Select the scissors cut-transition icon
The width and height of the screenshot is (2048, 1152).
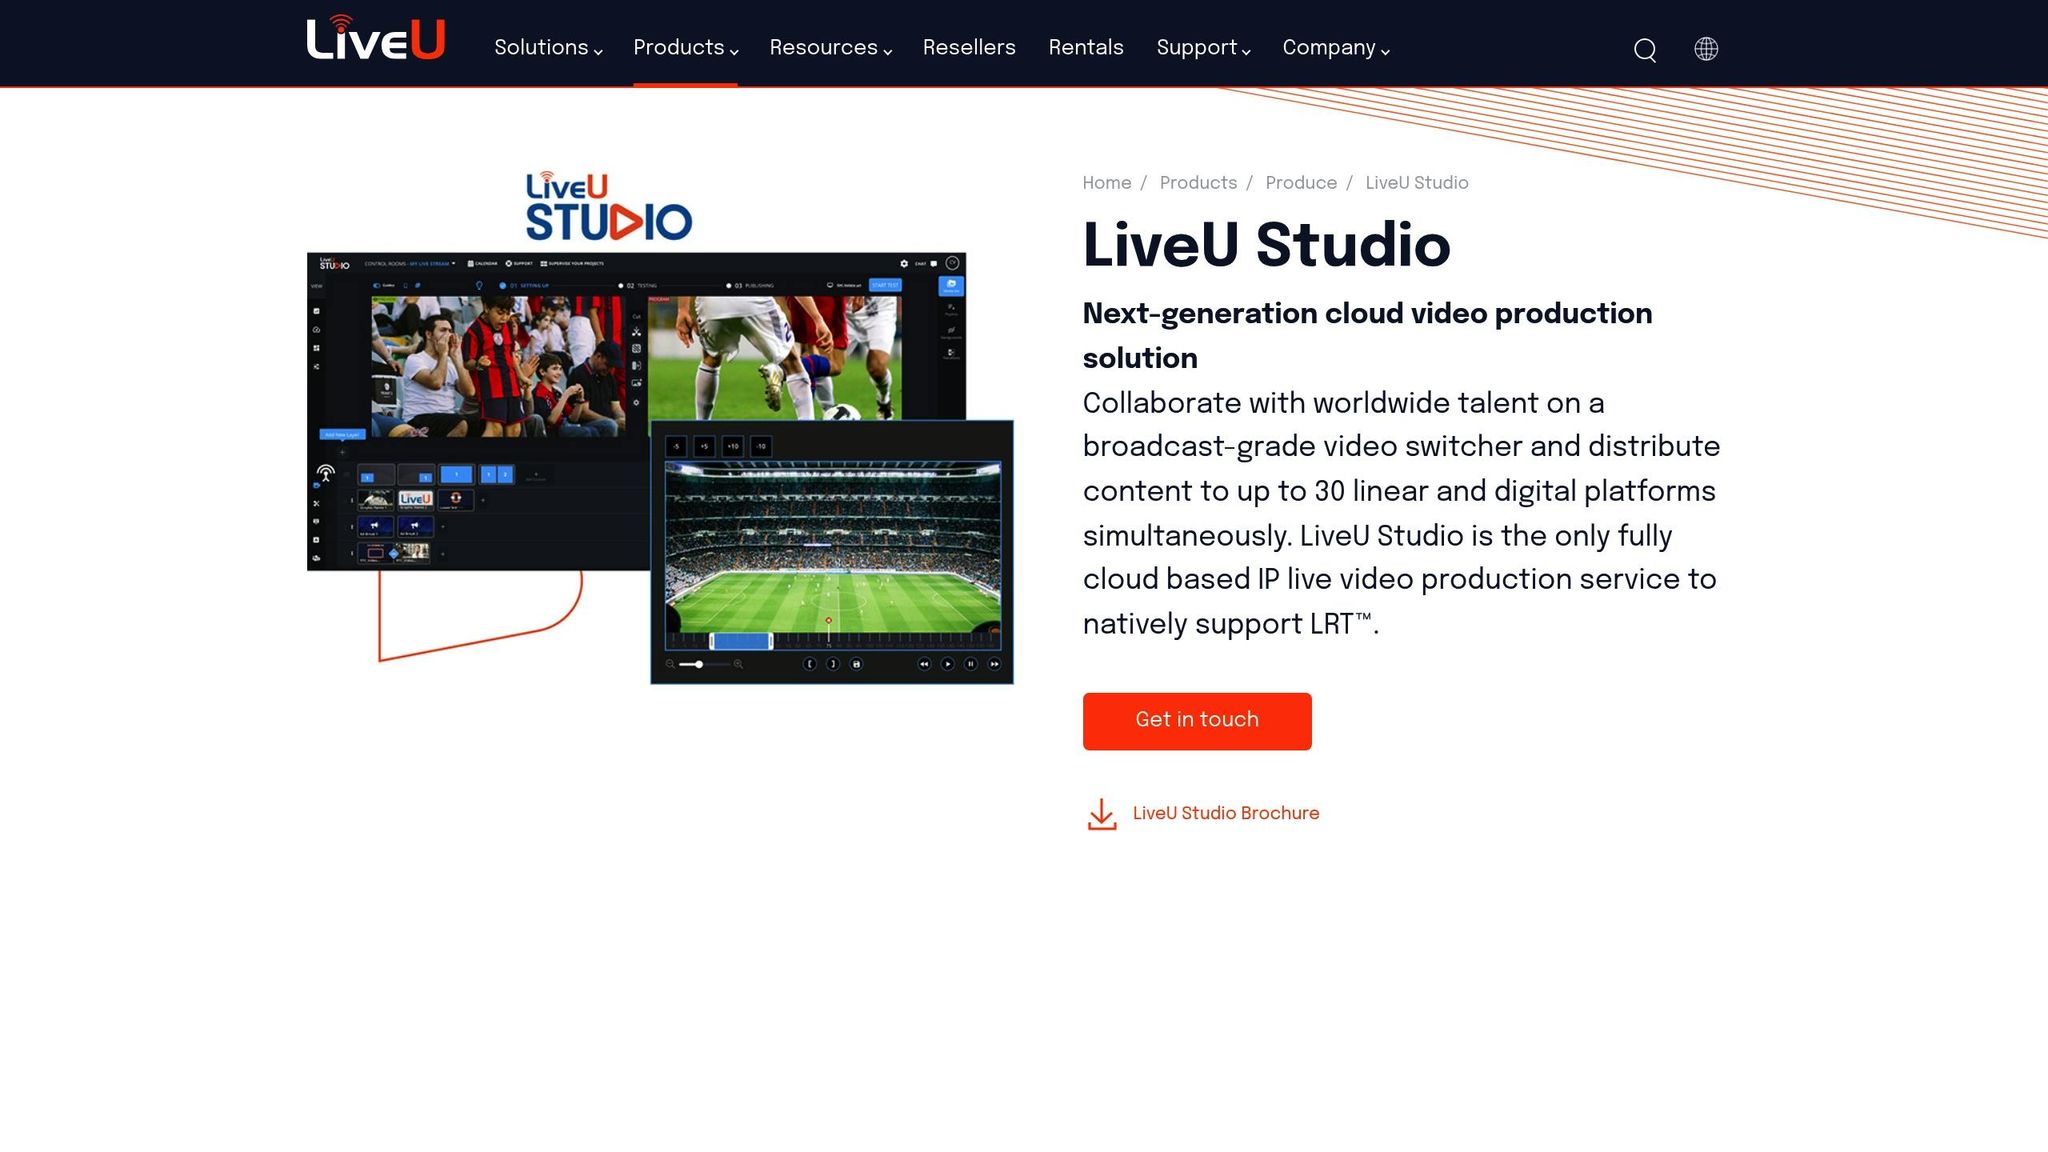pyautogui.click(x=636, y=332)
